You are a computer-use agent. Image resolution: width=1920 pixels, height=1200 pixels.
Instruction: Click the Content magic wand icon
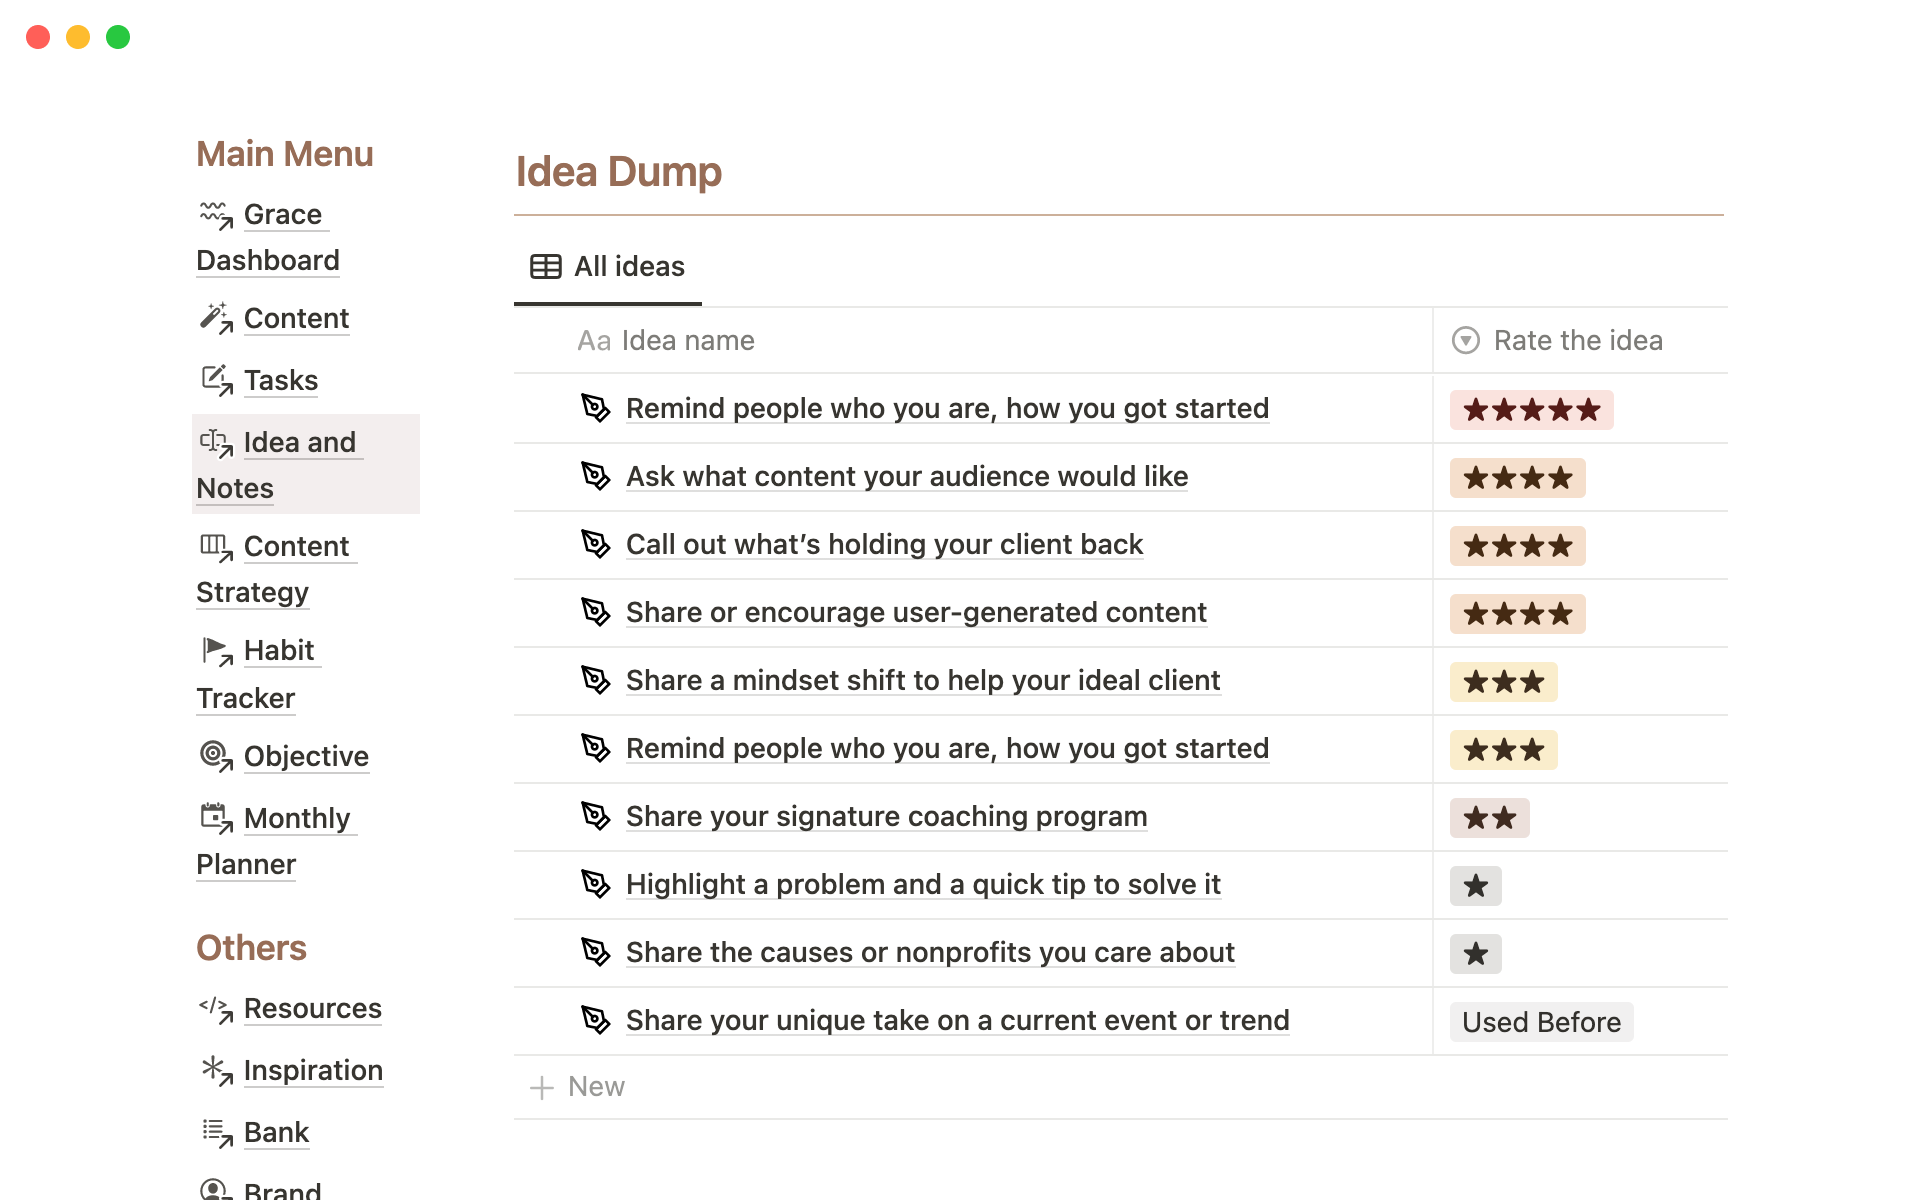pos(216,318)
